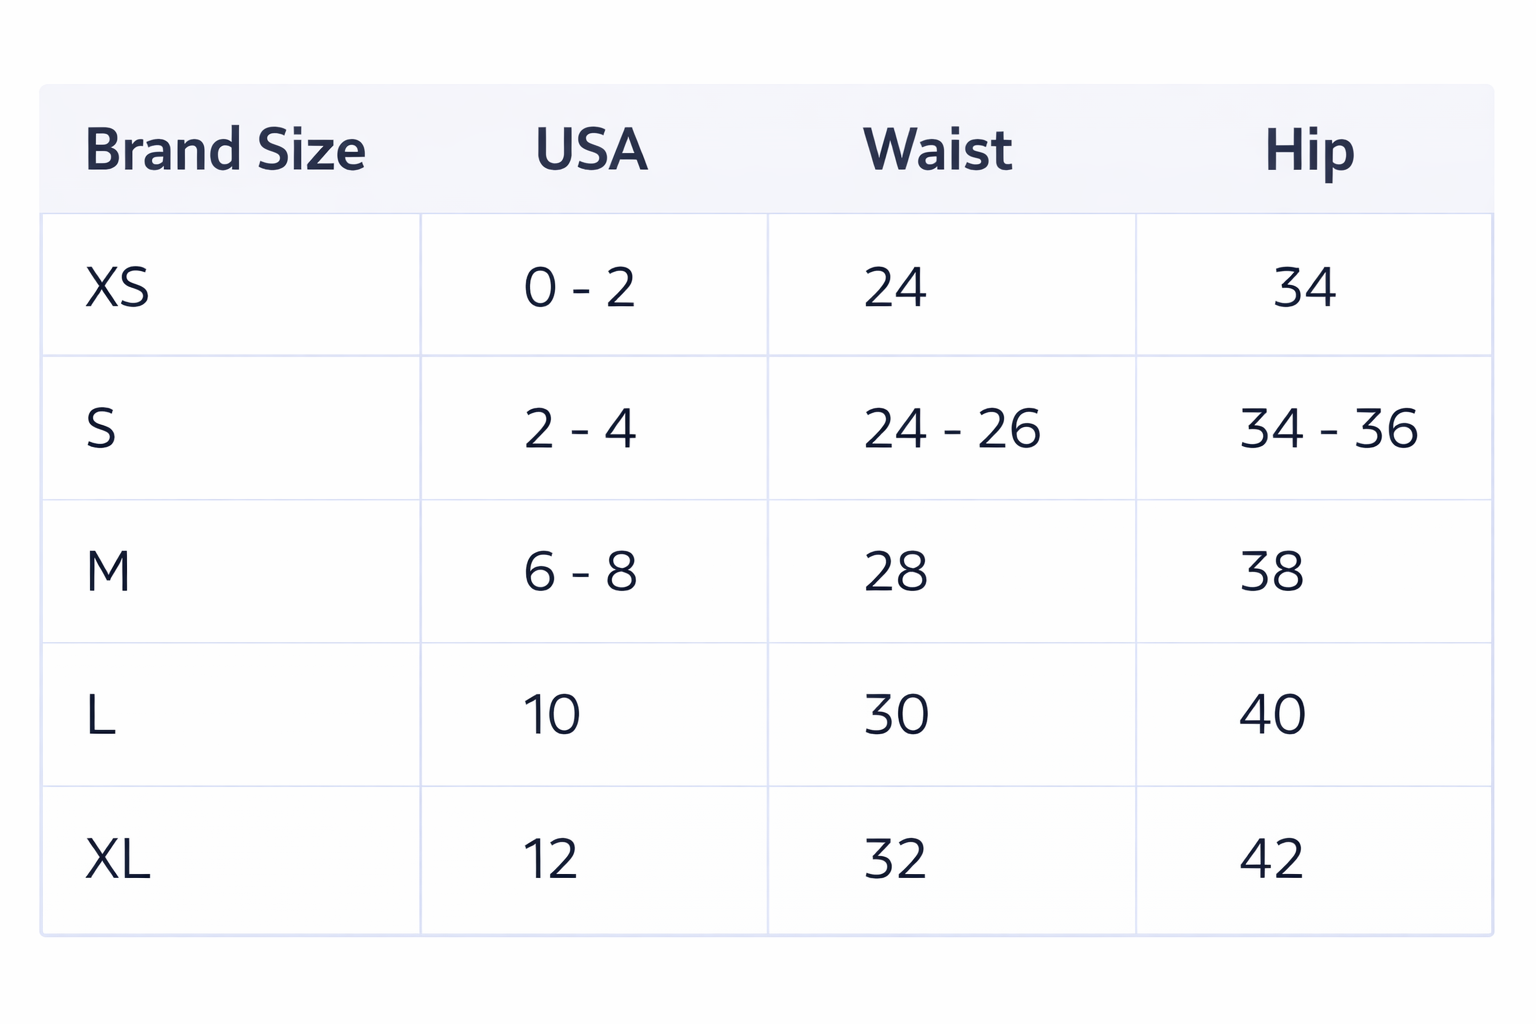Click the hip 42 cell
The image size is (1536, 1024).
1272,858
